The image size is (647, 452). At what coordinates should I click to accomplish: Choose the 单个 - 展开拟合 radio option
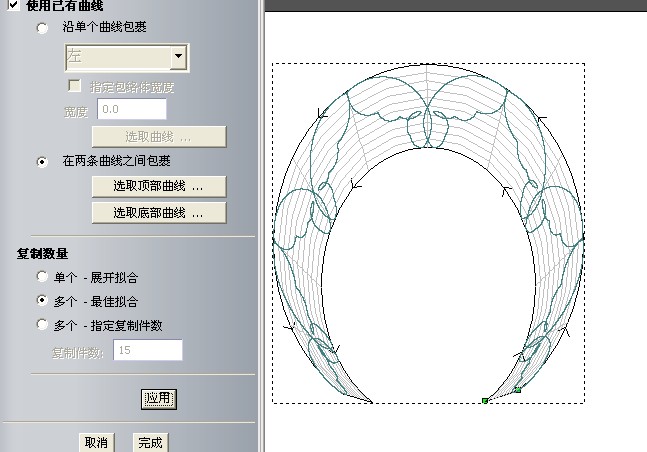[x=42, y=276]
